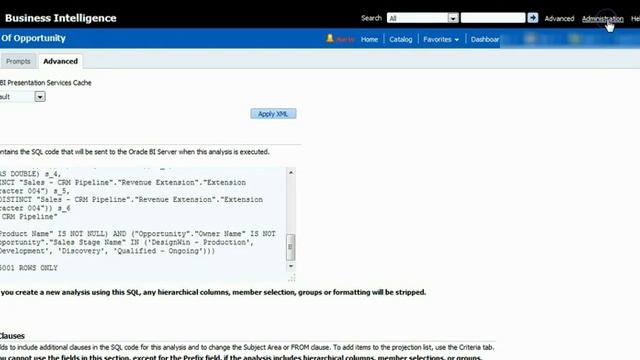Click the SQL box scrollbar thumb
The image size is (640, 360).
(291, 247)
